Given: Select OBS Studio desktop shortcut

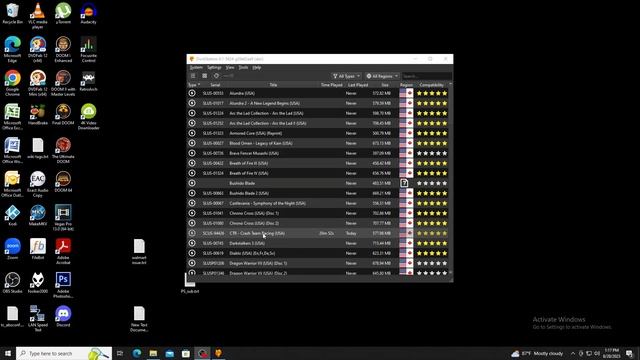Looking at the screenshot, I should [x=12, y=283].
